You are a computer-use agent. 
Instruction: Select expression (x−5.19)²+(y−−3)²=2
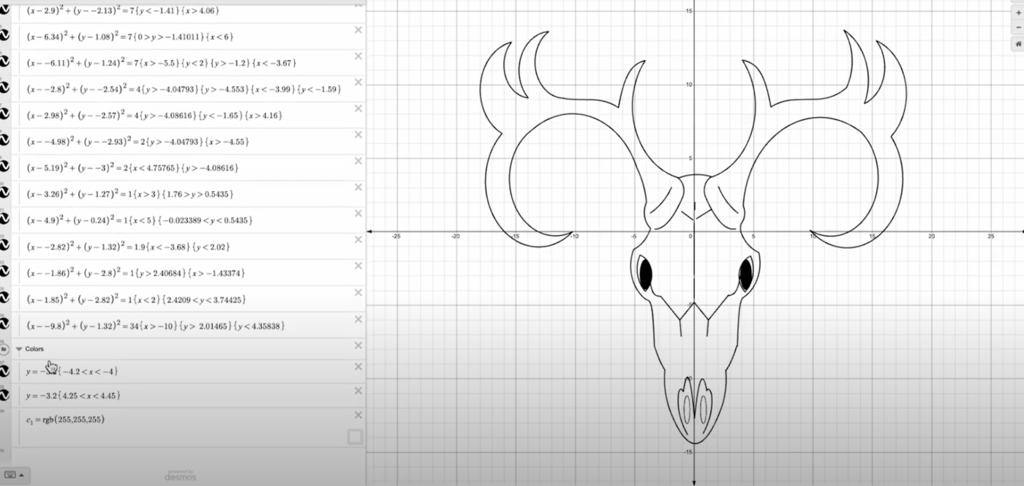coord(133,168)
